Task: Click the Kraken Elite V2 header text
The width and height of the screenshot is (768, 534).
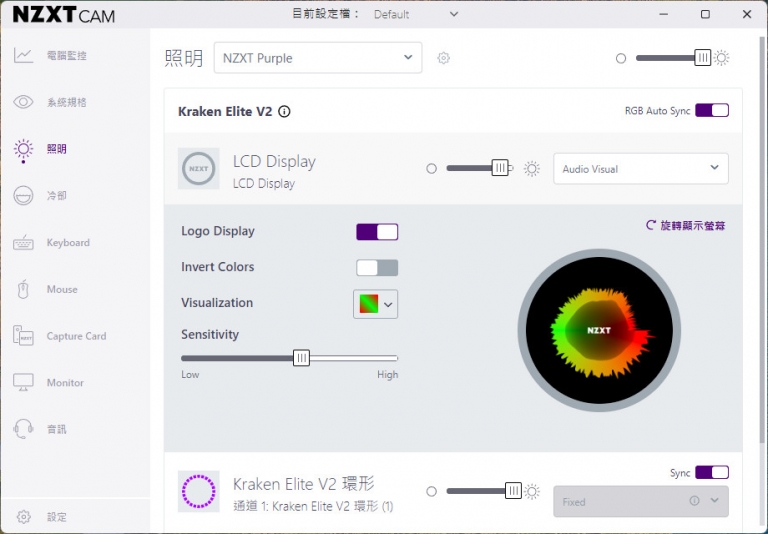Action: pyautogui.click(x=225, y=112)
